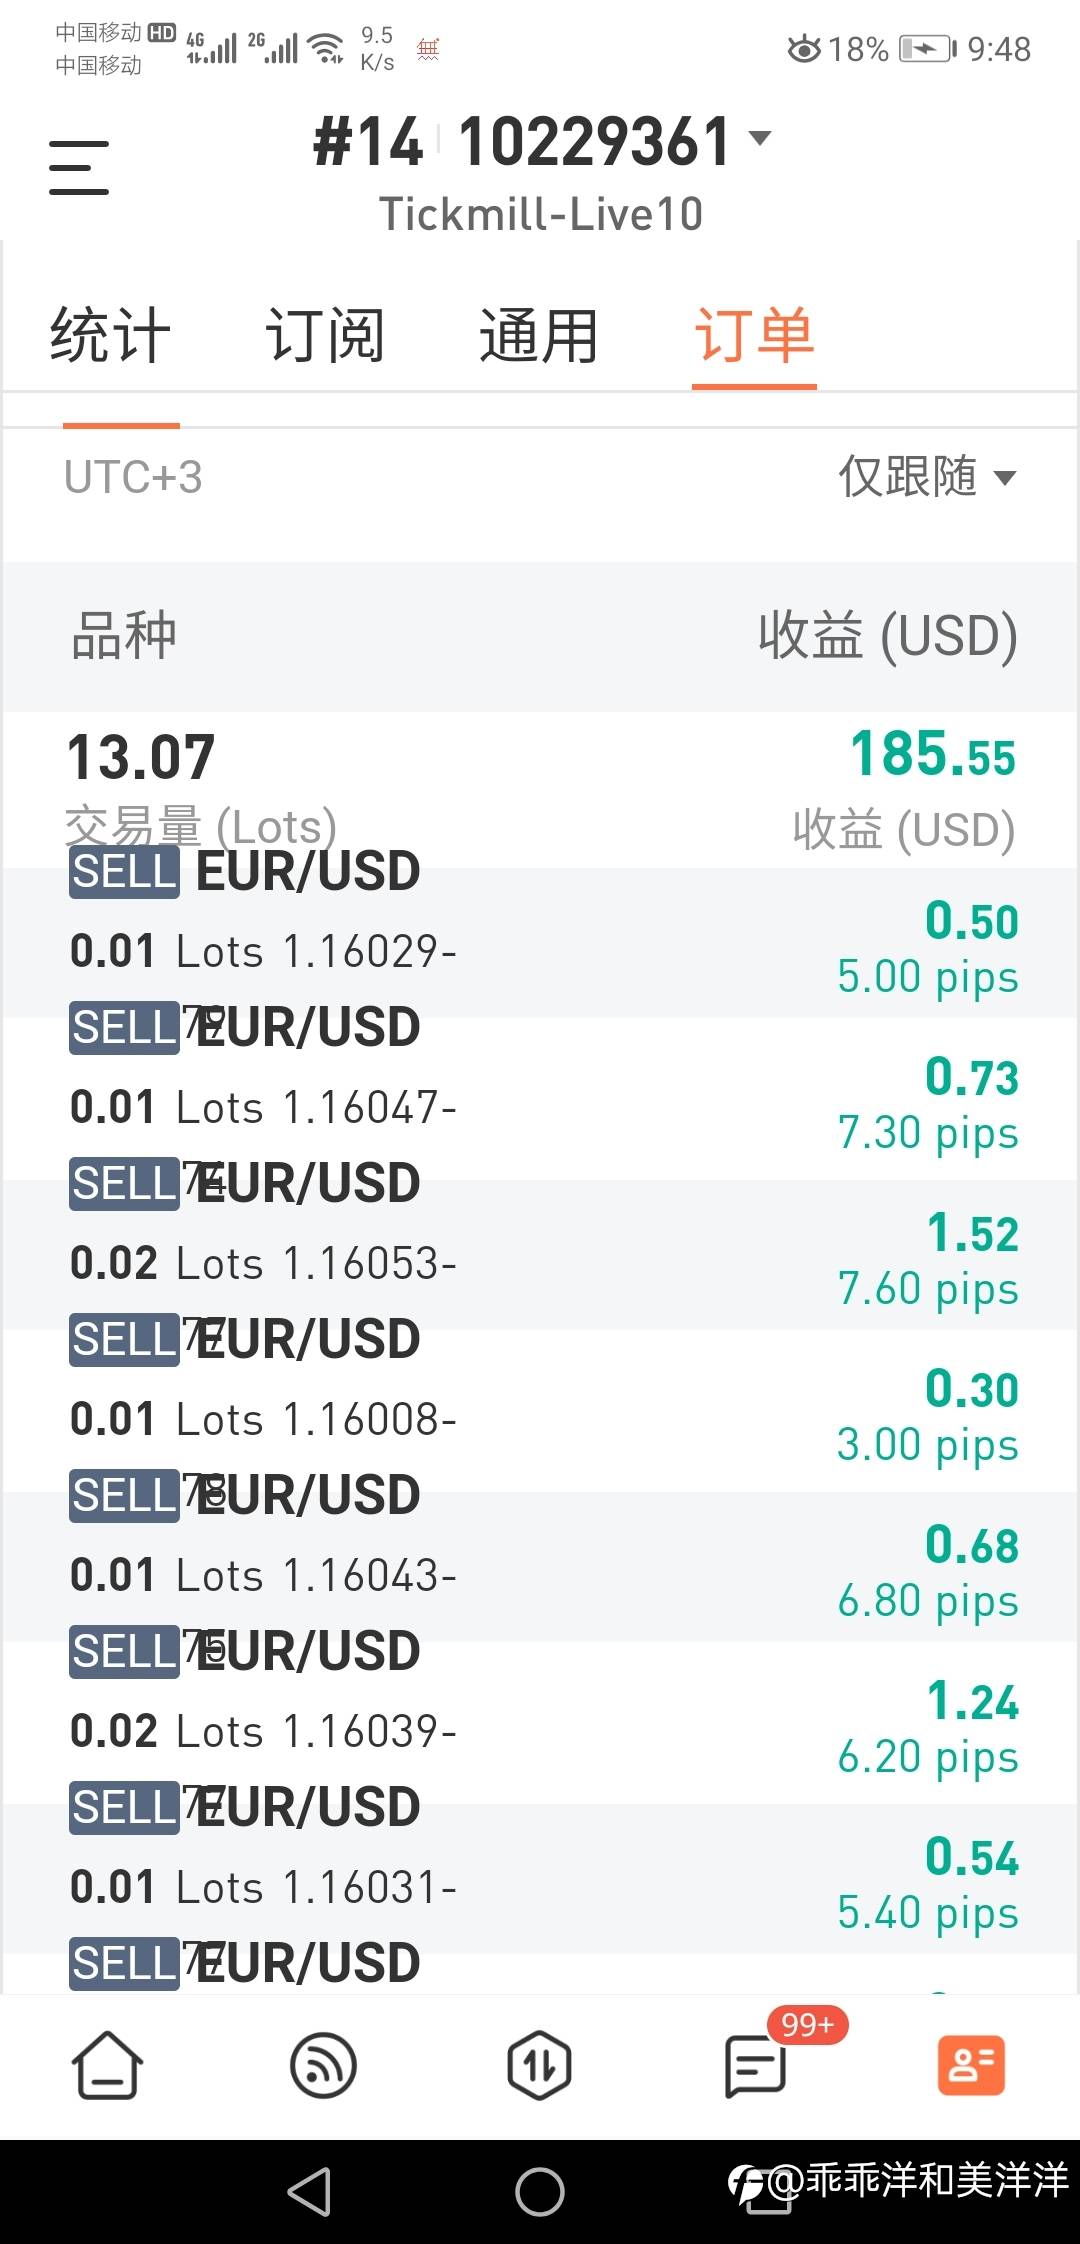Open the 0.02 Lots order at 1.16053
The width and height of the screenshot is (1080, 2244).
click(540, 1245)
